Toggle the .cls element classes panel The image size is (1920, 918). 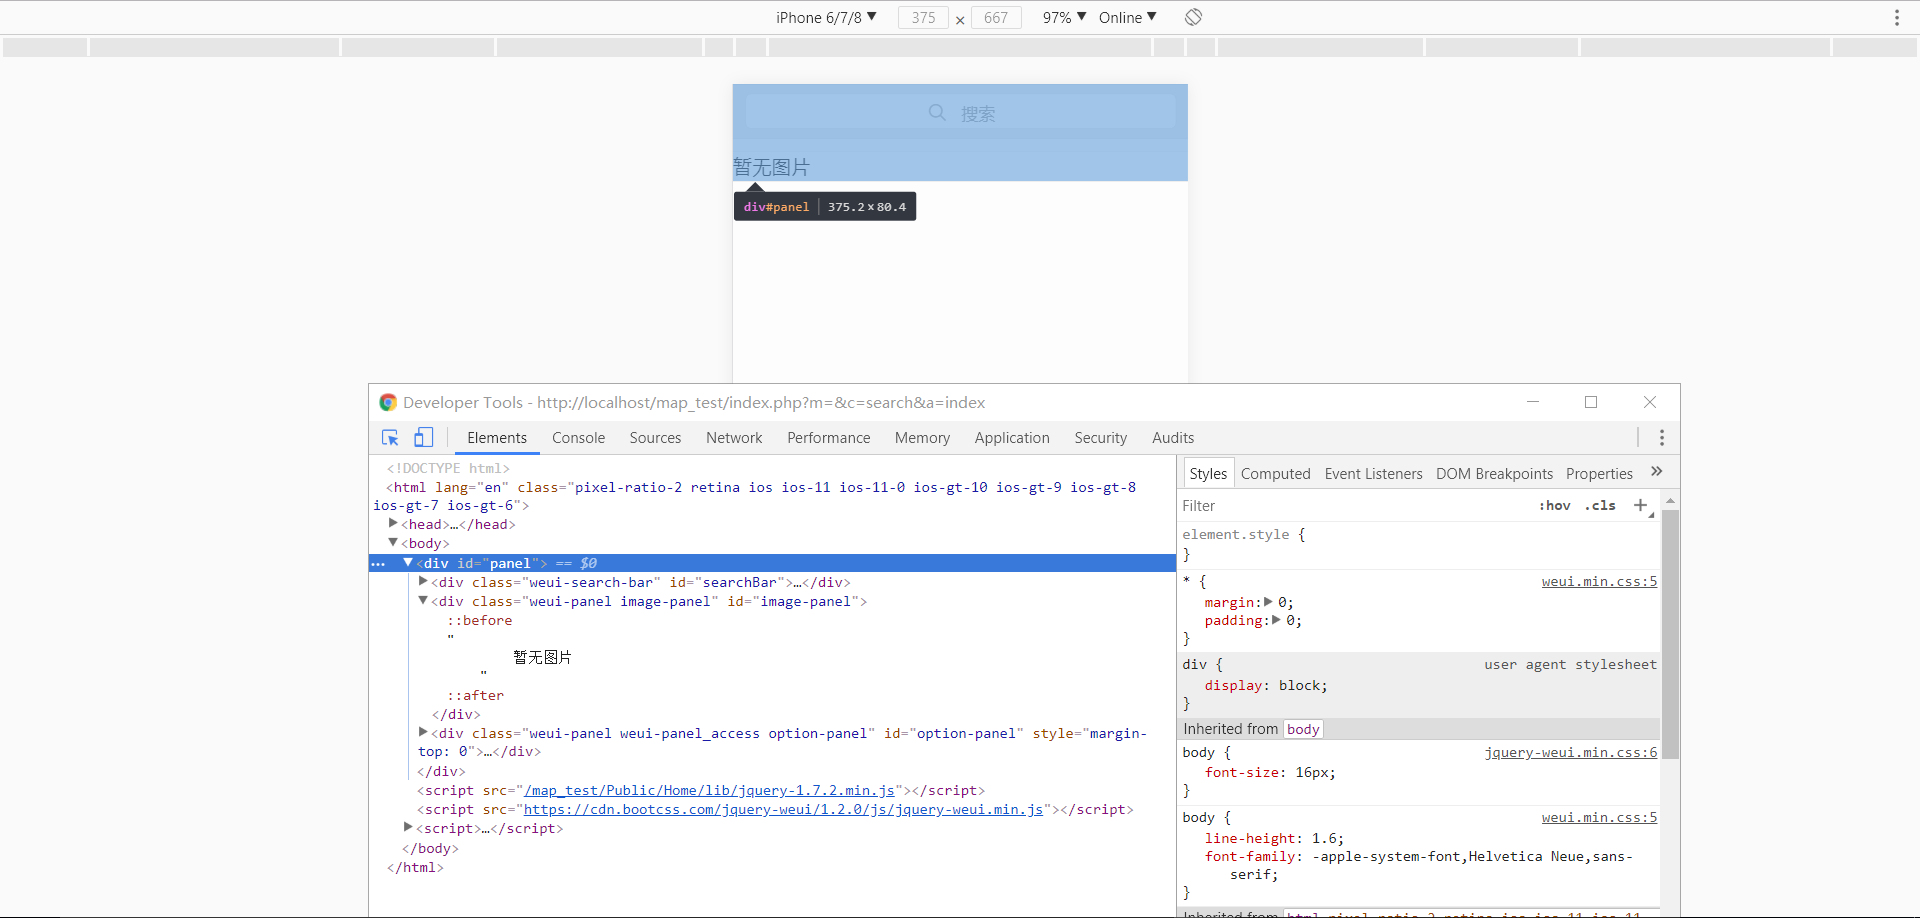(x=1600, y=506)
